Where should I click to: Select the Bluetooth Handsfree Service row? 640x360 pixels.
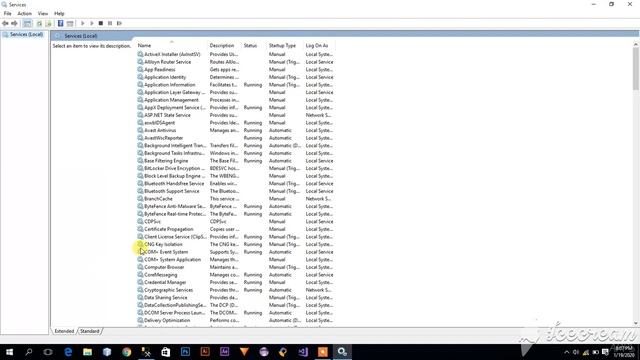[236, 184]
